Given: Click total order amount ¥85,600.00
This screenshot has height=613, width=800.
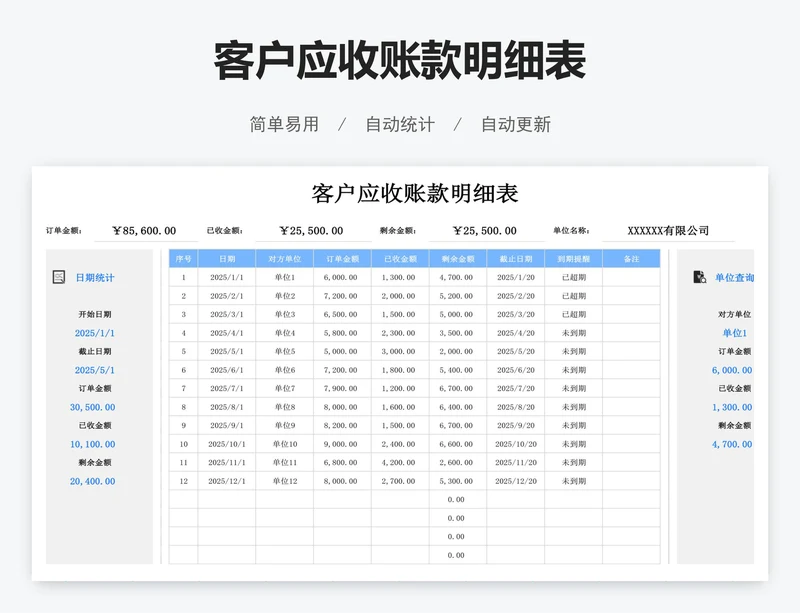Looking at the screenshot, I should [x=144, y=231].
